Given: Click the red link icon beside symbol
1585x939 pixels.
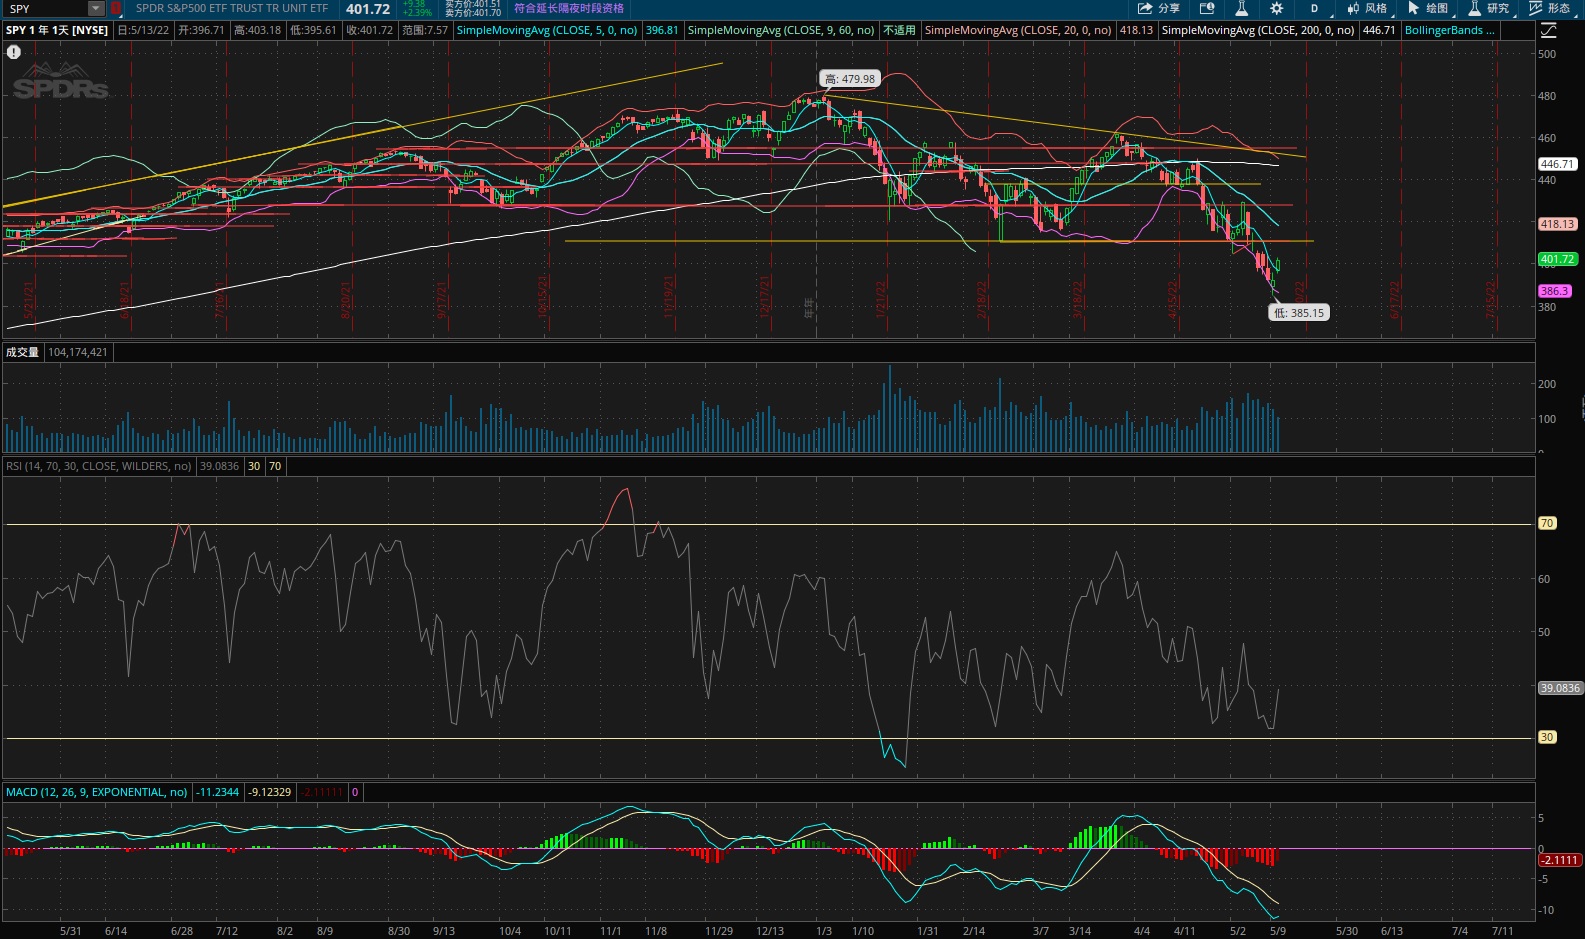Looking at the screenshot, I should pos(116,8).
